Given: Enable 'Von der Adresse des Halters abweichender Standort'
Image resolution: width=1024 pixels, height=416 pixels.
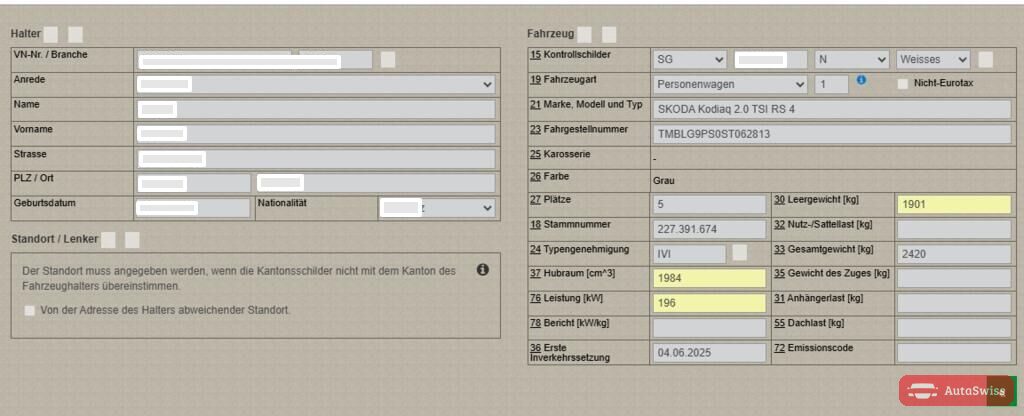Looking at the screenshot, I should click(29, 311).
